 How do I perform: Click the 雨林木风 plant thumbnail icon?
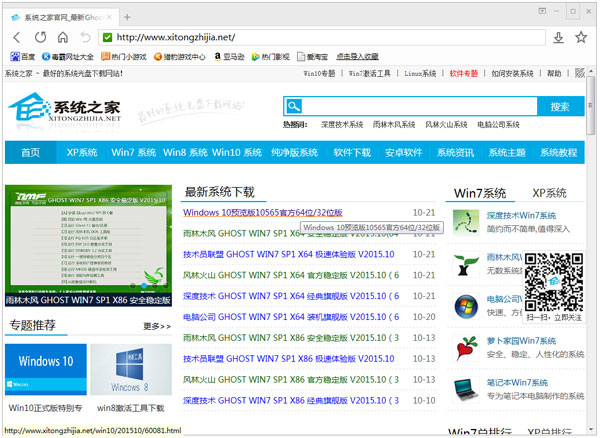[466, 264]
